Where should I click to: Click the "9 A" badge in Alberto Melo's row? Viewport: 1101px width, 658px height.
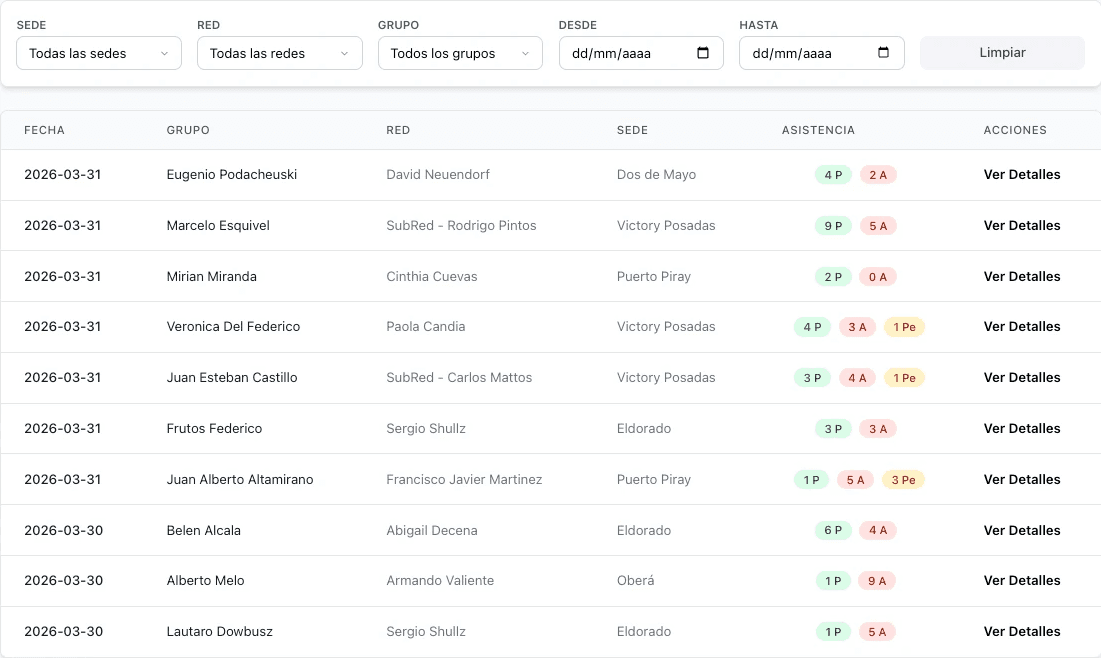click(x=878, y=580)
